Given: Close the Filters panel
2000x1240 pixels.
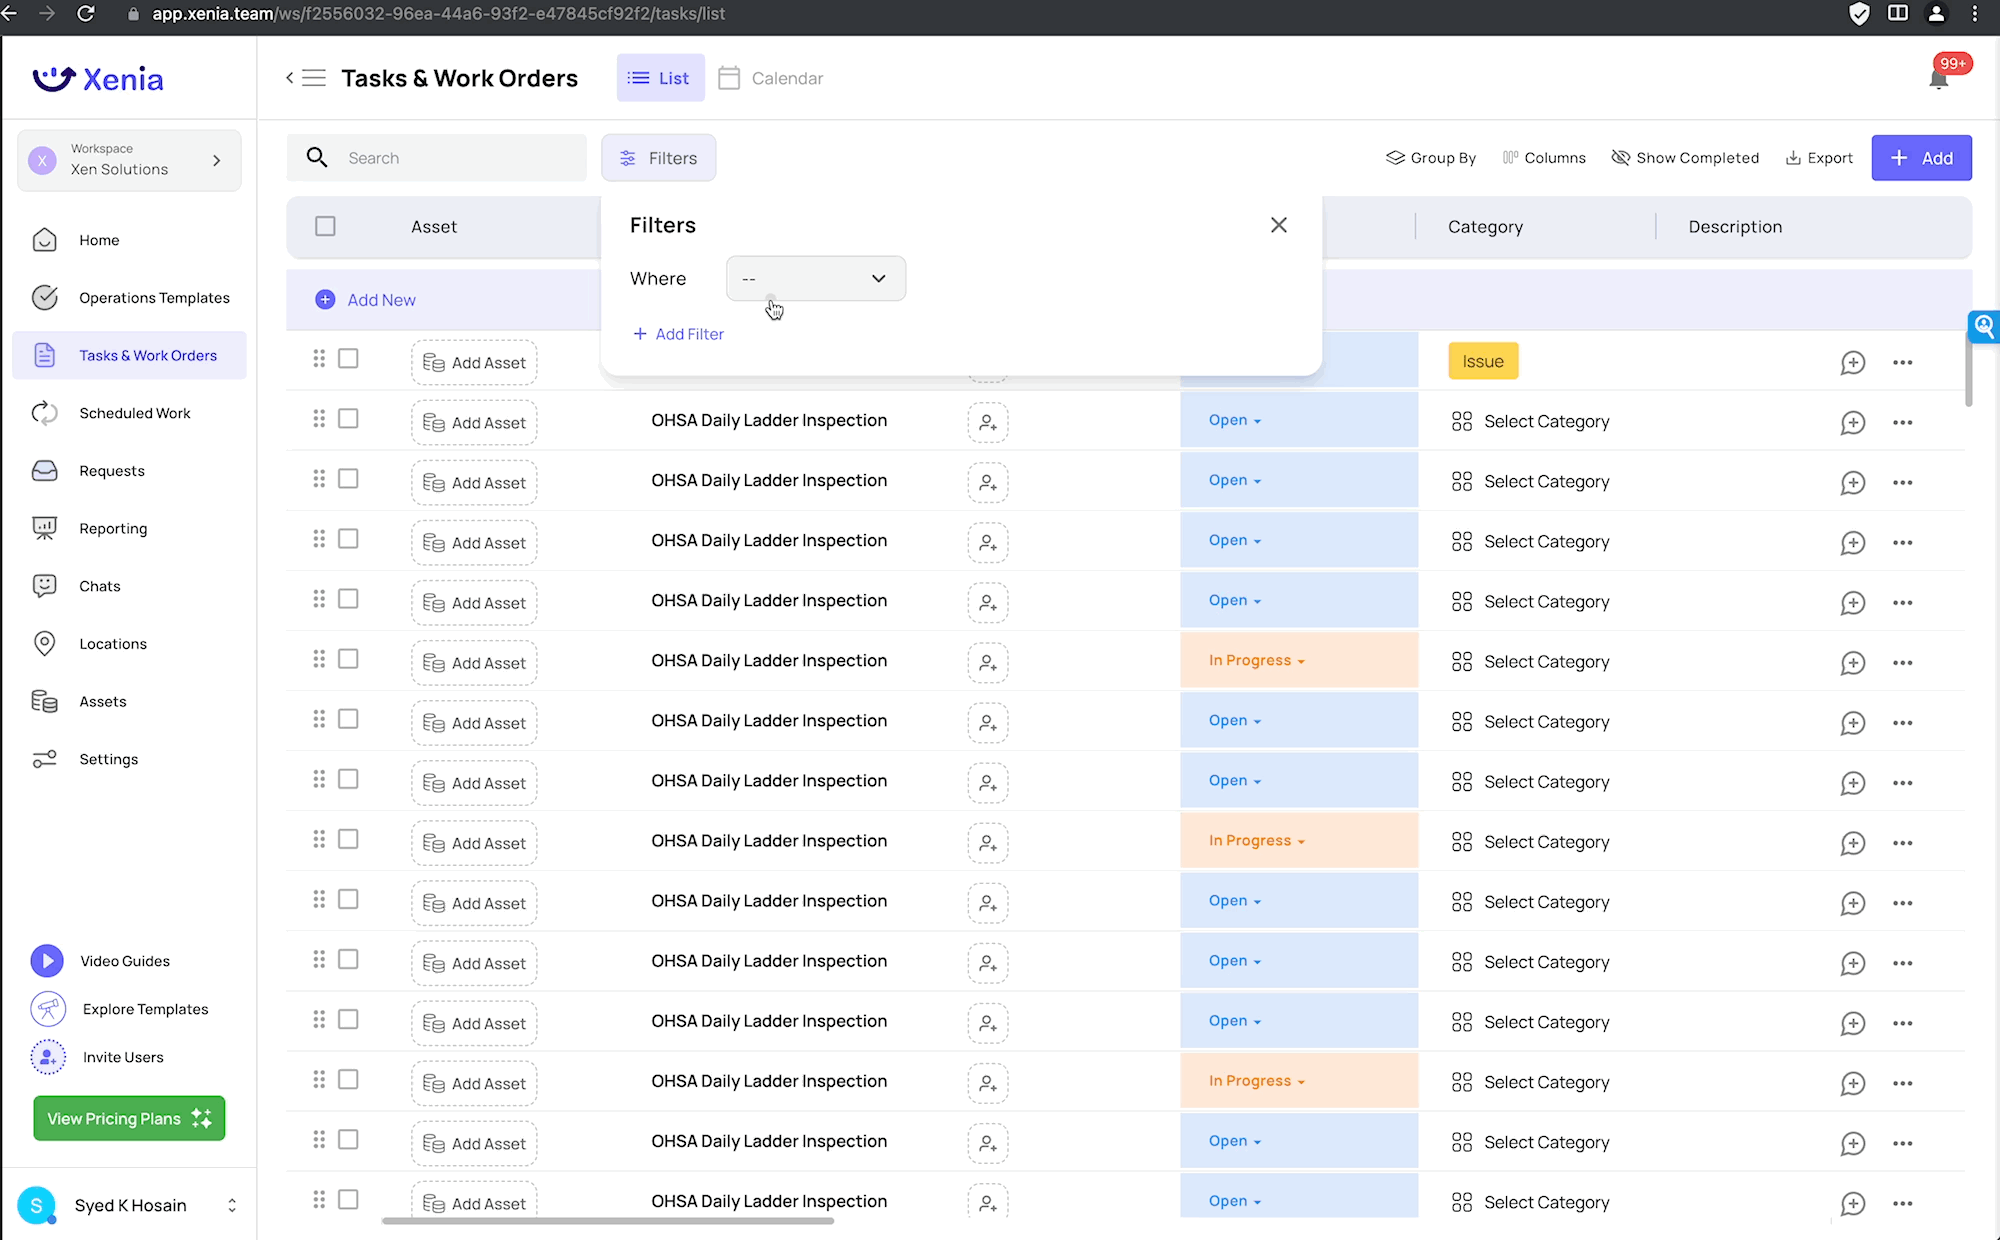Looking at the screenshot, I should (1279, 225).
